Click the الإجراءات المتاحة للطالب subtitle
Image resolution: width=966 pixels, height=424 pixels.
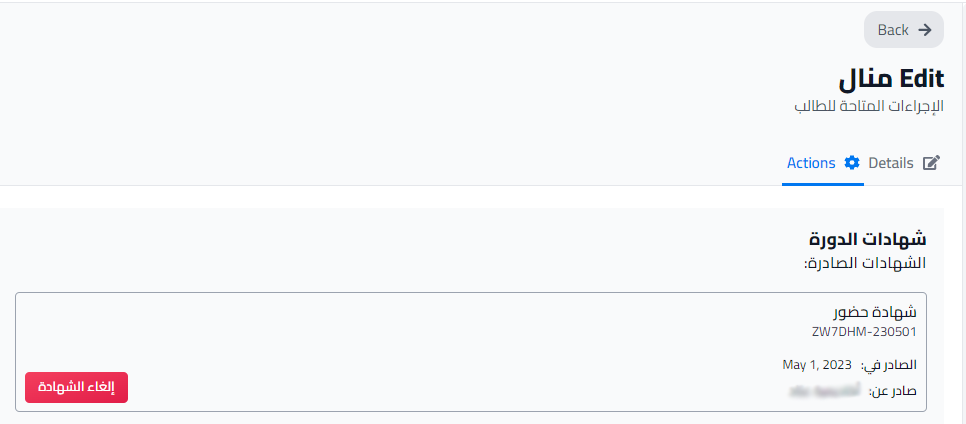tap(869, 106)
